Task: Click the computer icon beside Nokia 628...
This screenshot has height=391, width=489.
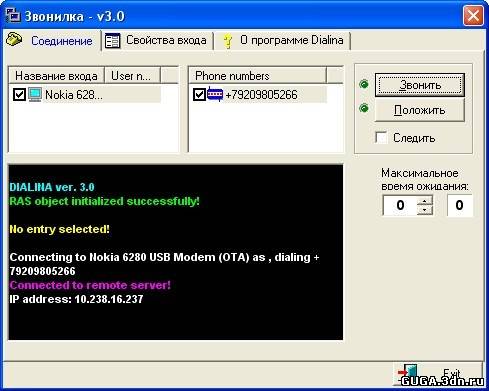Action: point(35,95)
